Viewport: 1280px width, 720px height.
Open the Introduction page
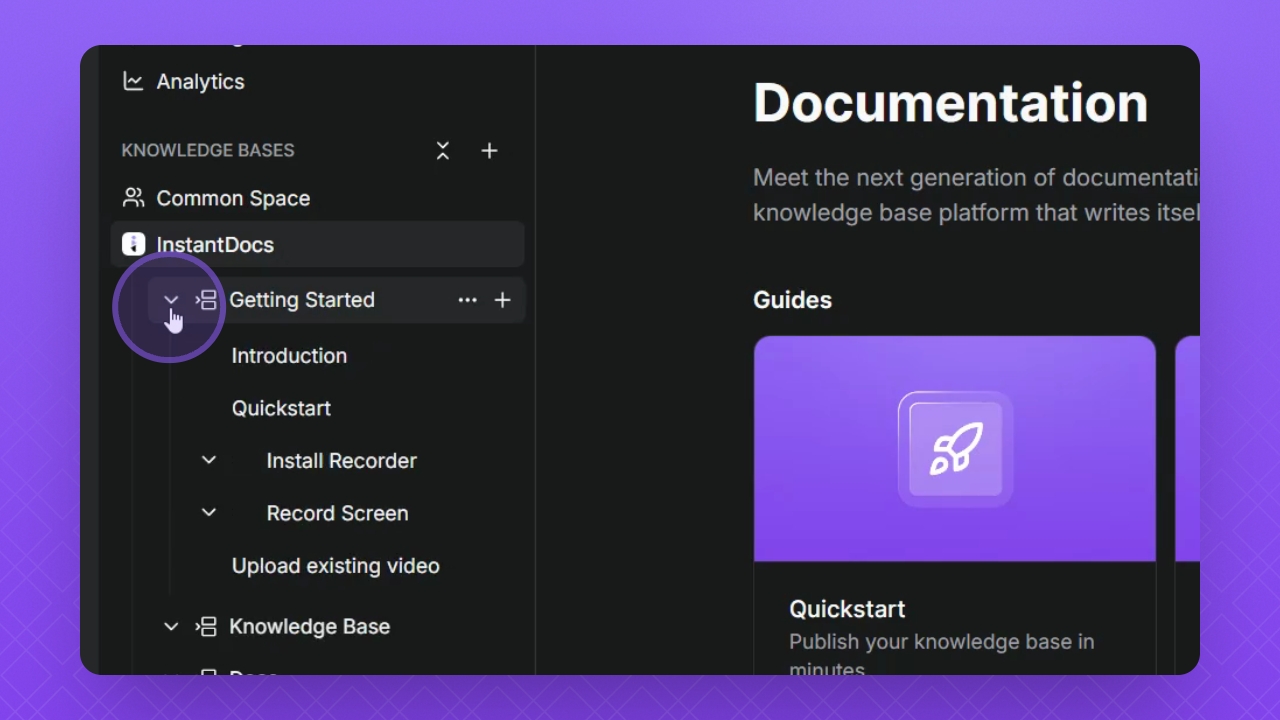coord(289,356)
